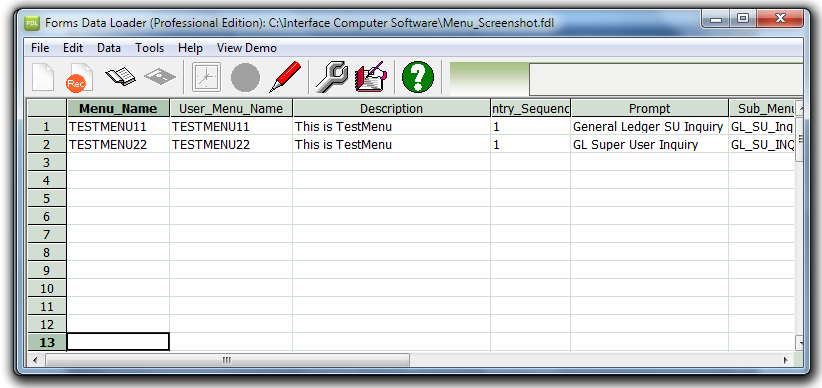Open the View Demo menu
The height and width of the screenshot is (388, 822).
246,48
